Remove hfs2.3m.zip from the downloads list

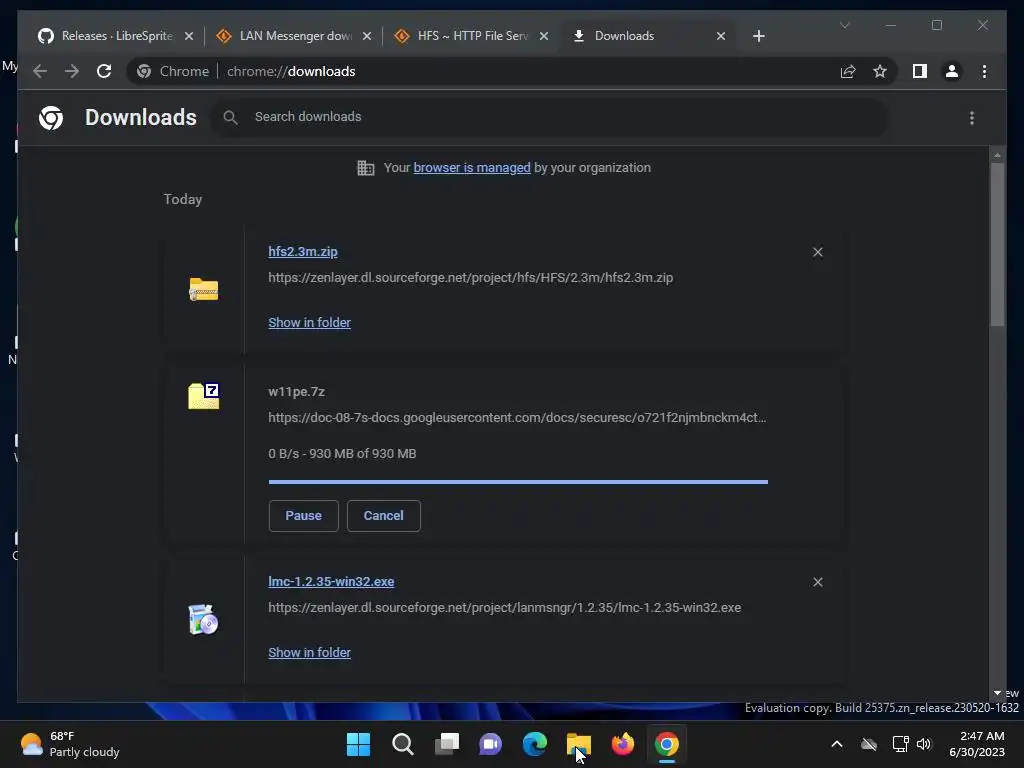pos(818,252)
